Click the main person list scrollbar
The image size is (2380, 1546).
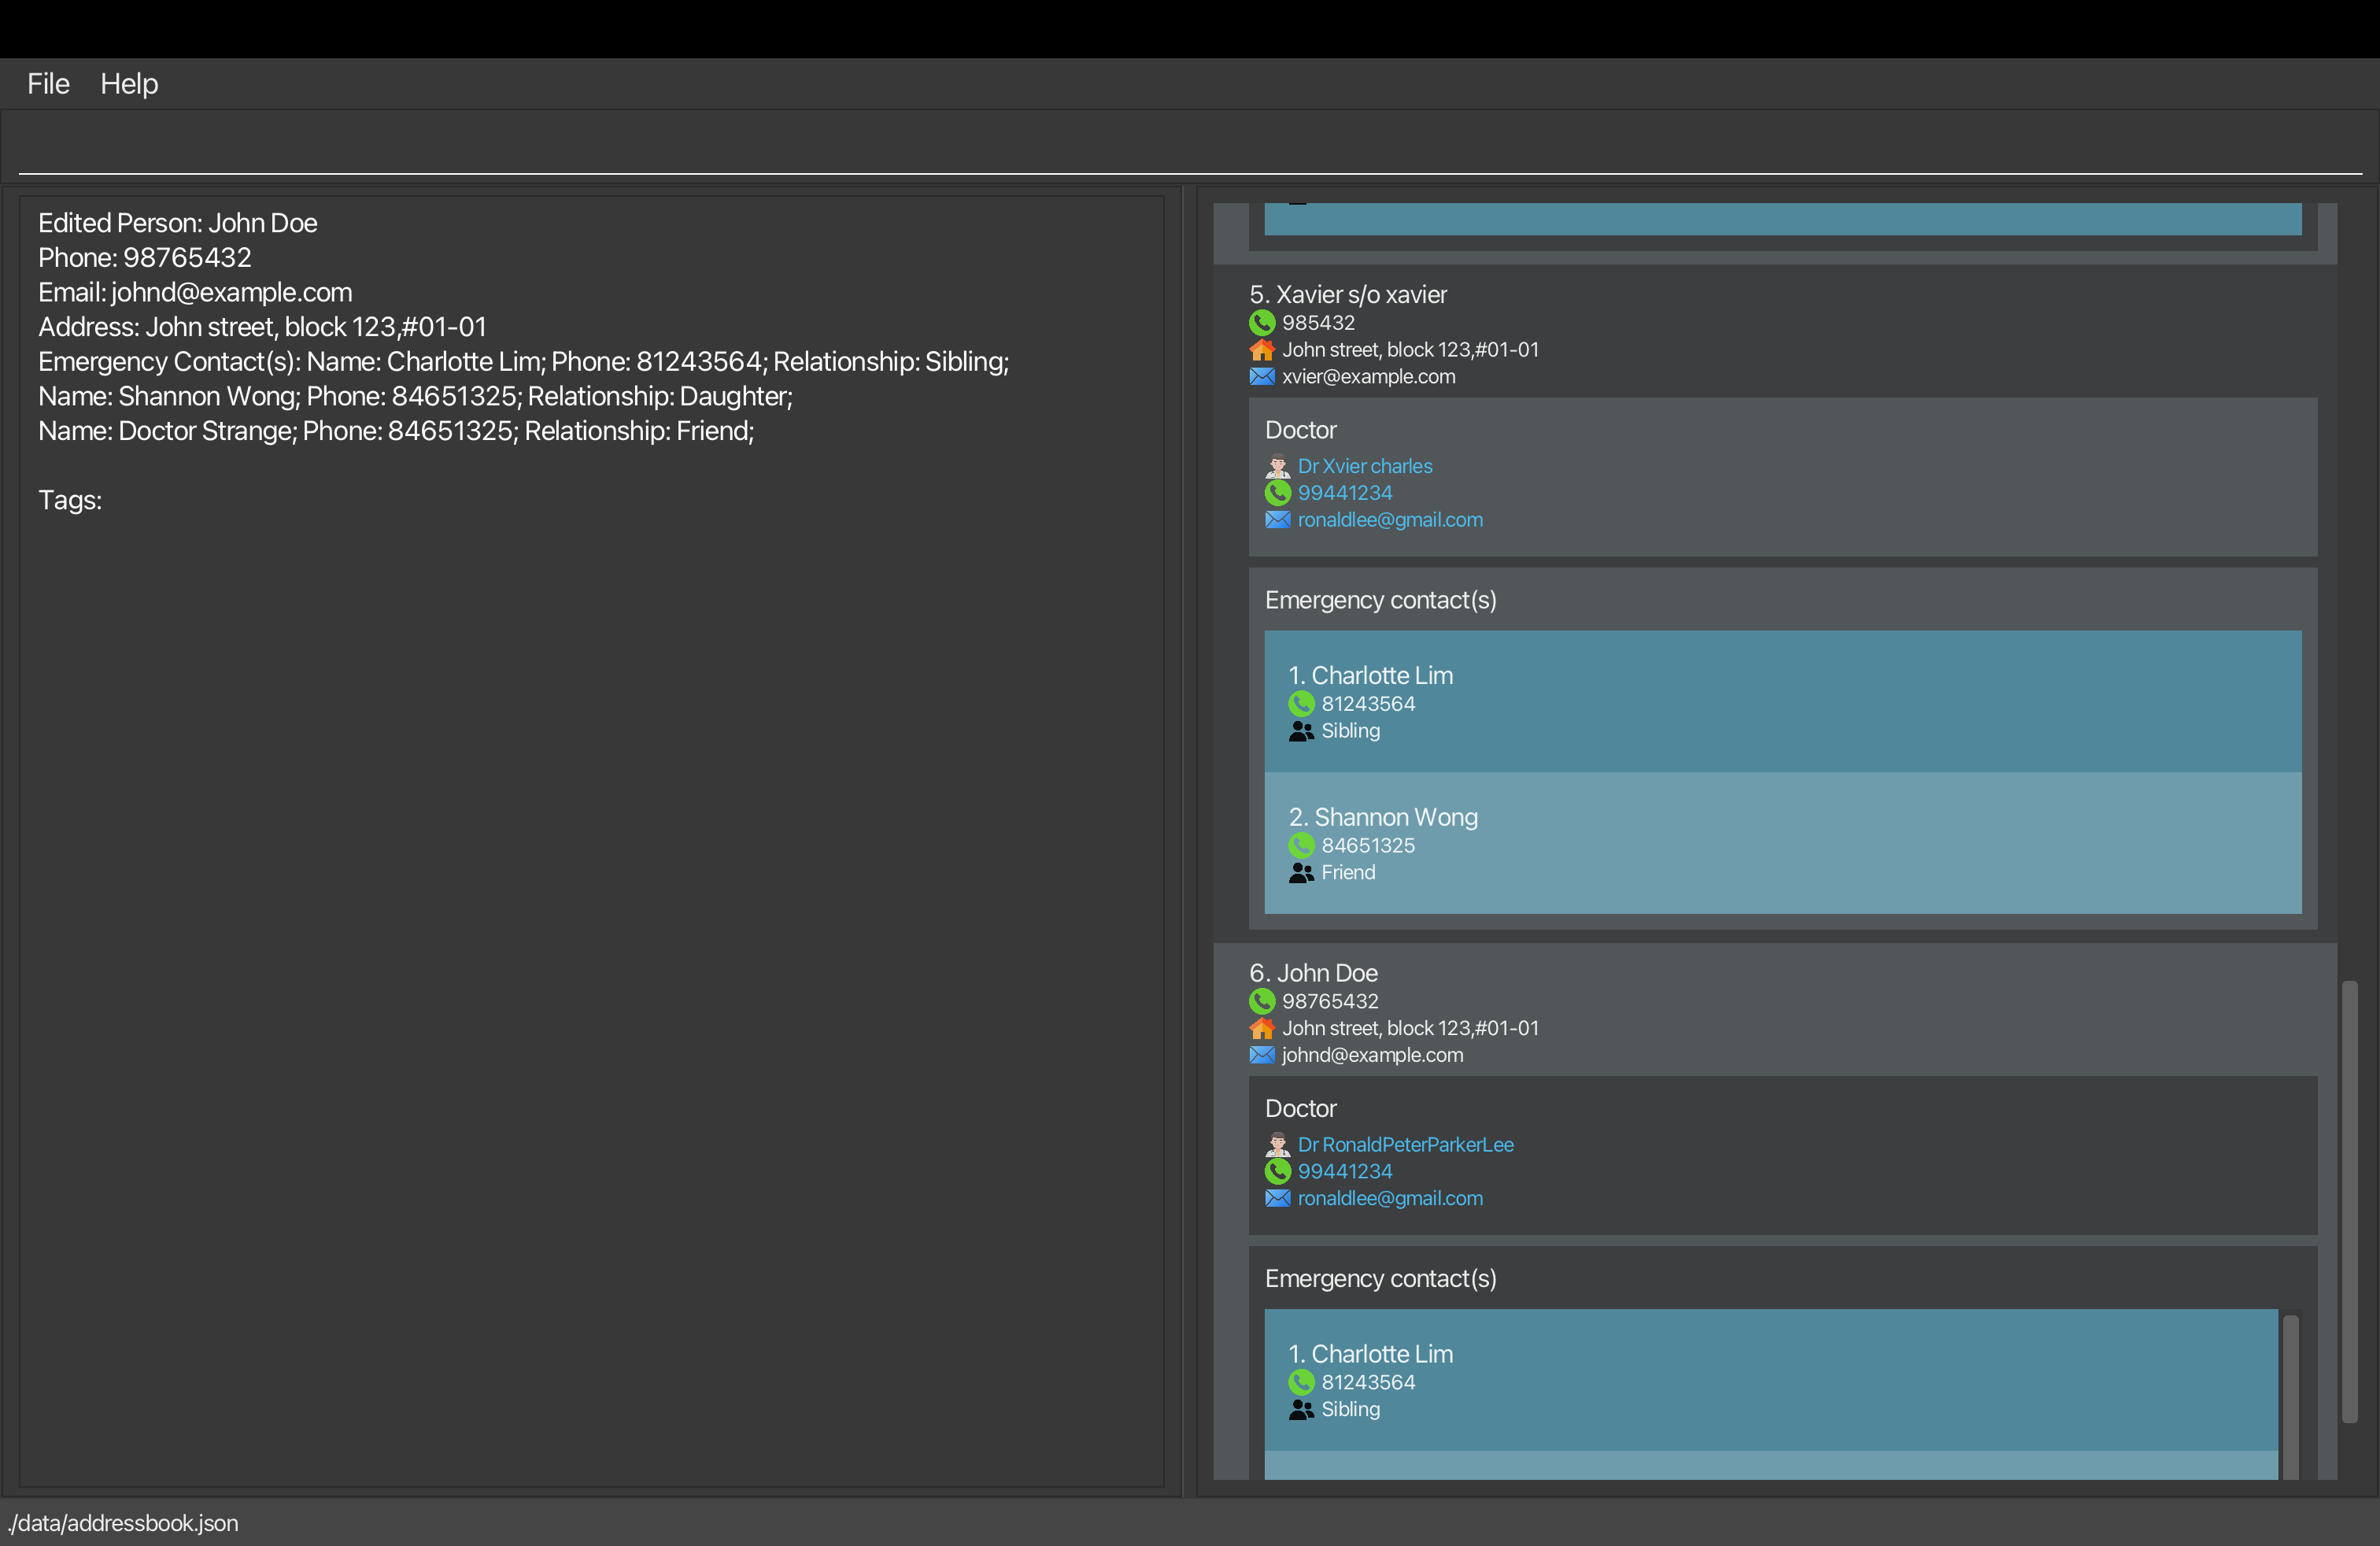2349,1200
